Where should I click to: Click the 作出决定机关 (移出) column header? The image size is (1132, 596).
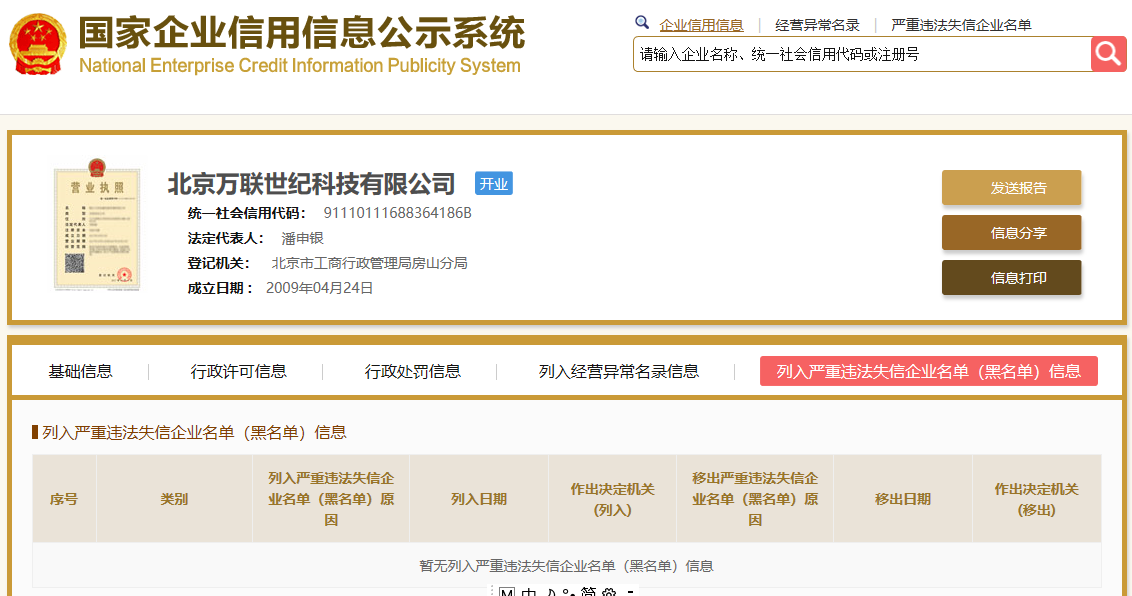coord(1036,499)
